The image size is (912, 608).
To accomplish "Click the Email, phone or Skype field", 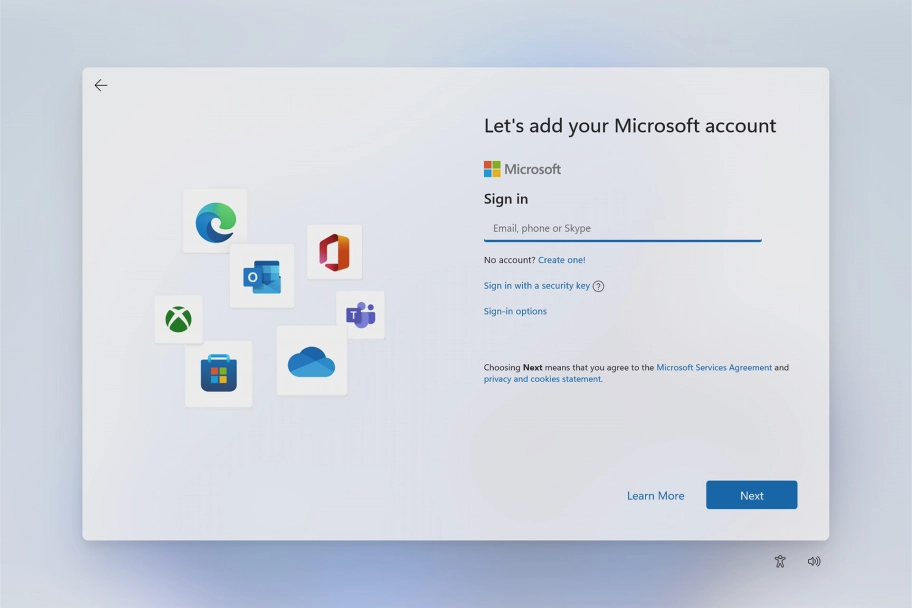I will 622,228.
